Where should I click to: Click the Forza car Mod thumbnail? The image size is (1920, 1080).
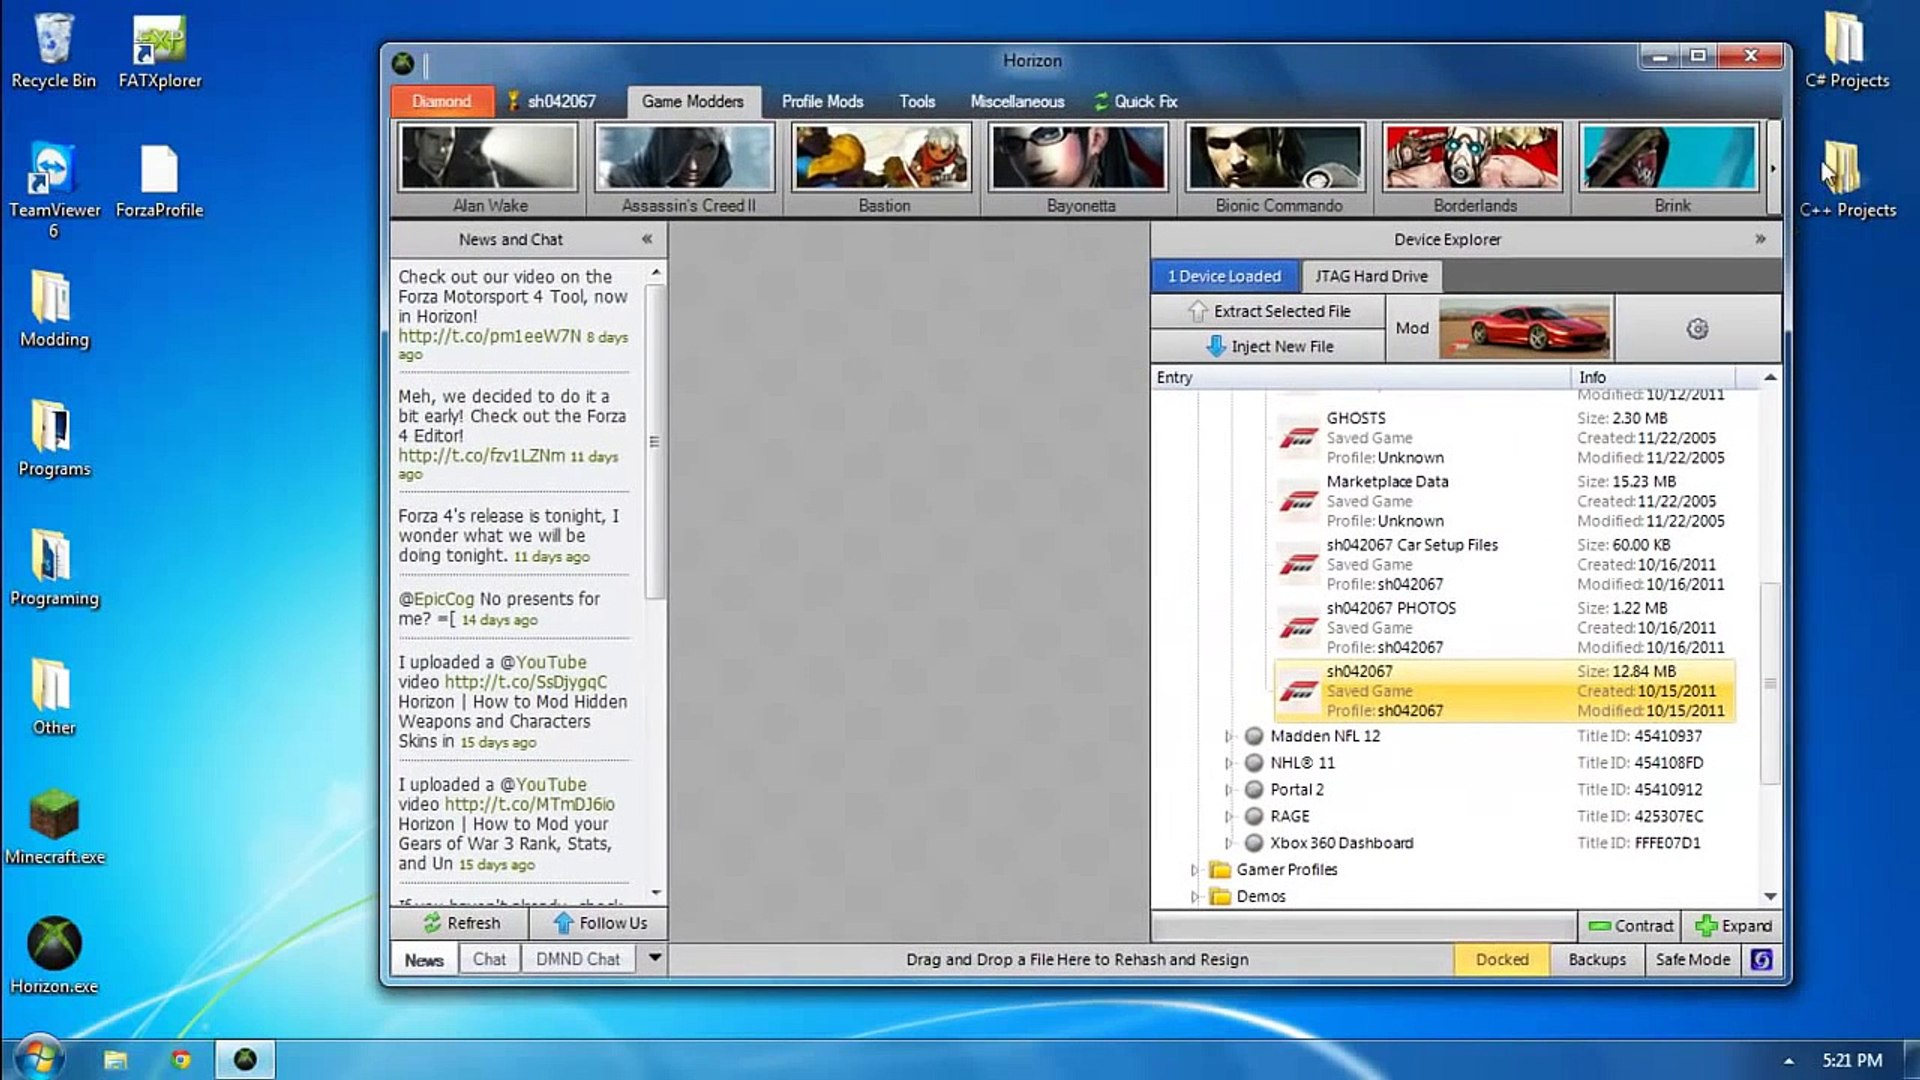click(1525, 328)
